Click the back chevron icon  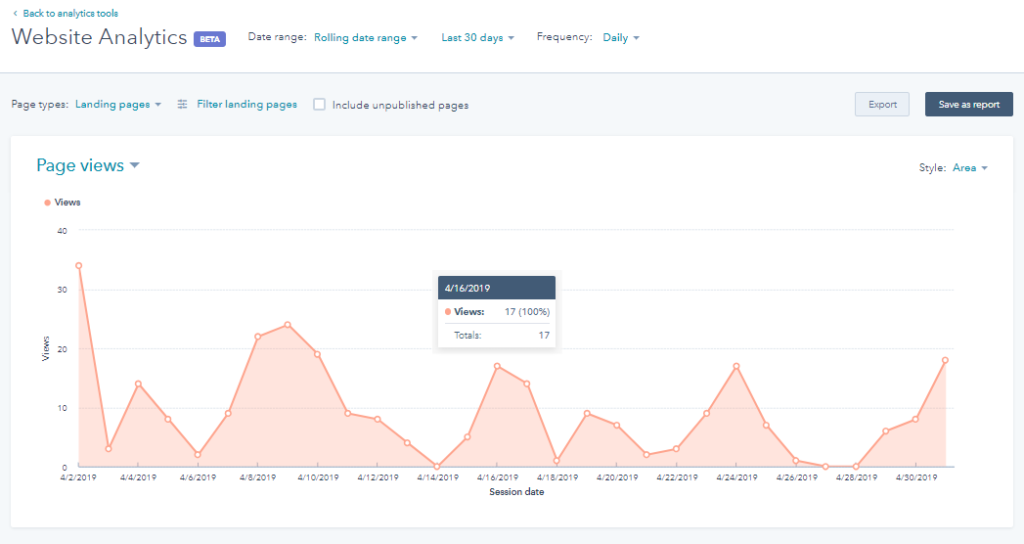click(15, 13)
